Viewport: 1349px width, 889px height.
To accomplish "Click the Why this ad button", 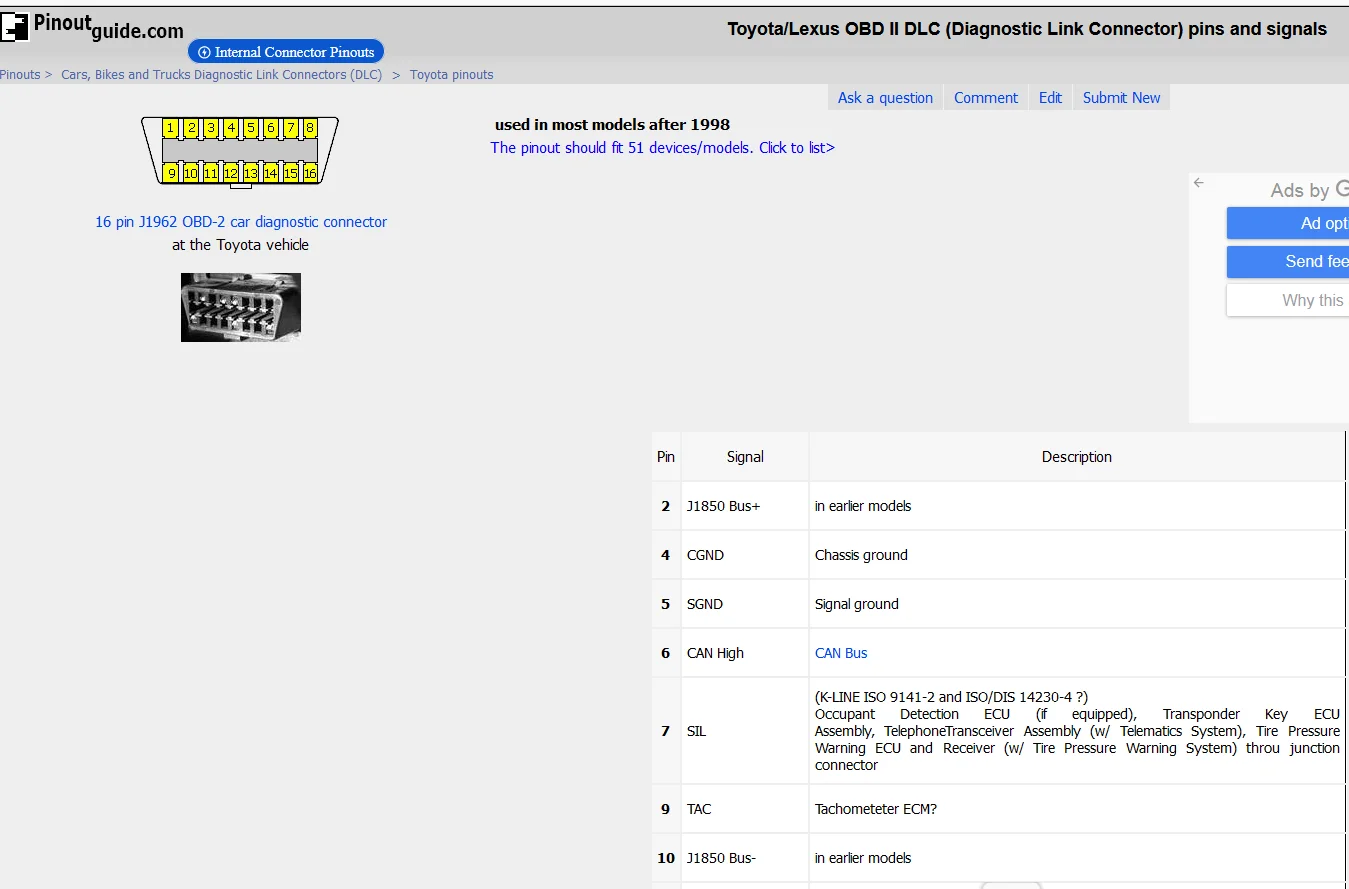I will (1288, 300).
